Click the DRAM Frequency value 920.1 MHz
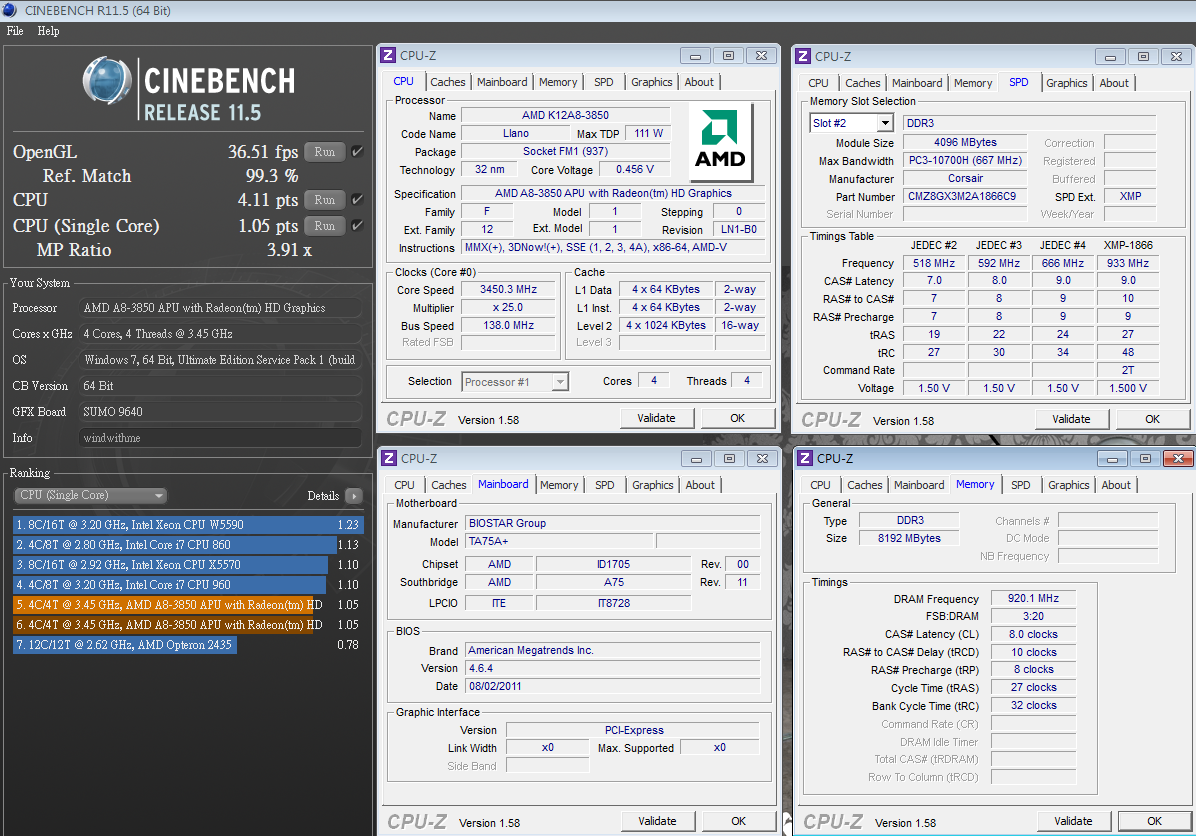The image size is (1196, 836). (1034, 599)
